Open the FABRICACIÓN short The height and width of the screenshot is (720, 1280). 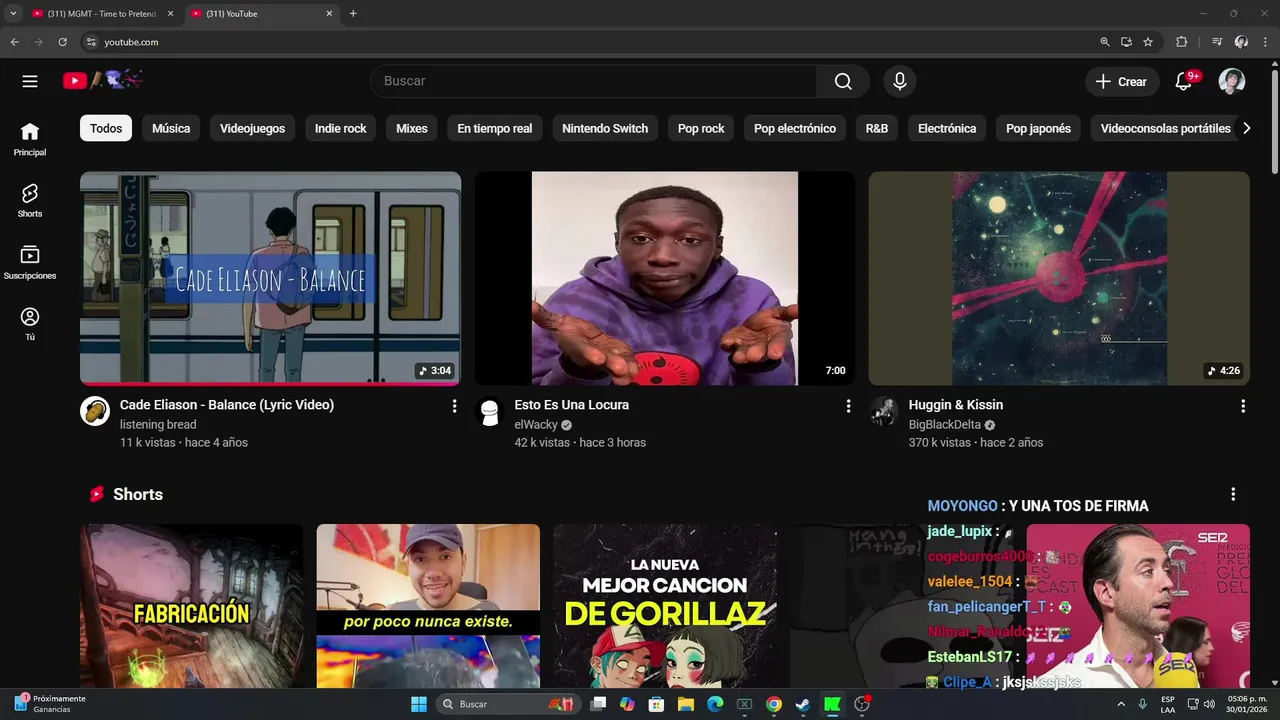(191, 606)
